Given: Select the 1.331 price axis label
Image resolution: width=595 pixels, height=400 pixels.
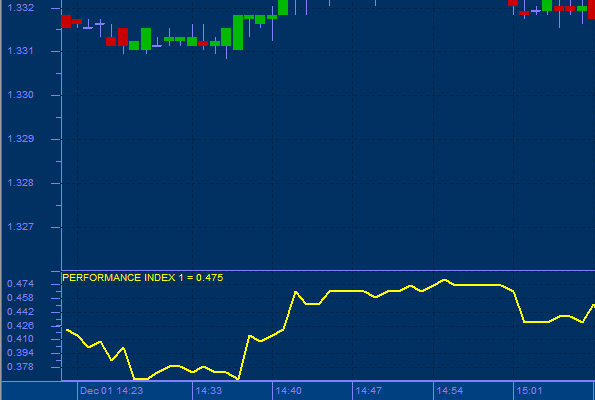Looking at the screenshot, I should pos(20,50).
